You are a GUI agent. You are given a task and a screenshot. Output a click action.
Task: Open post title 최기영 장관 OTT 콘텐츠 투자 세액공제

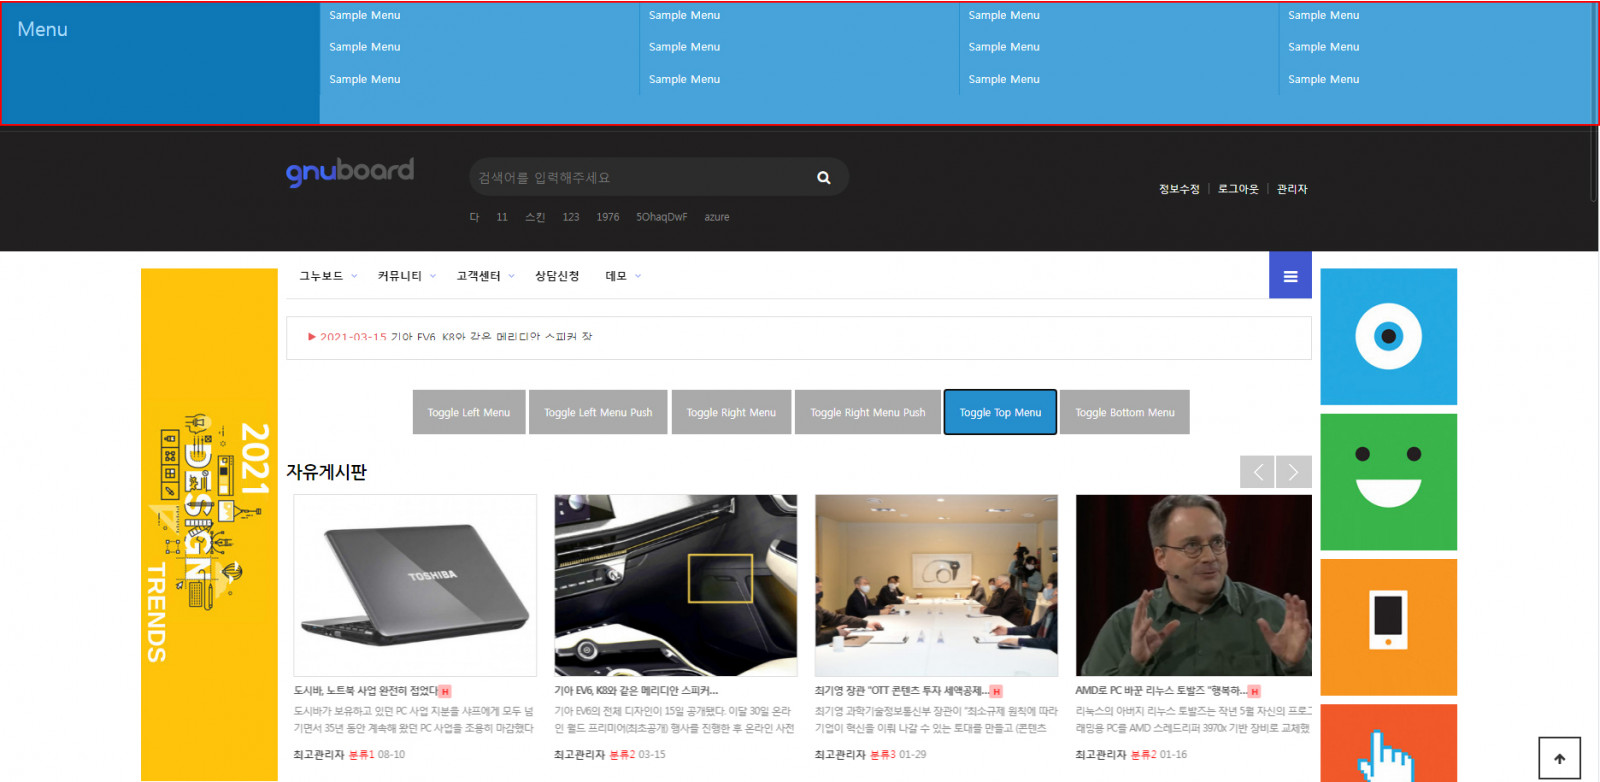(902, 691)
